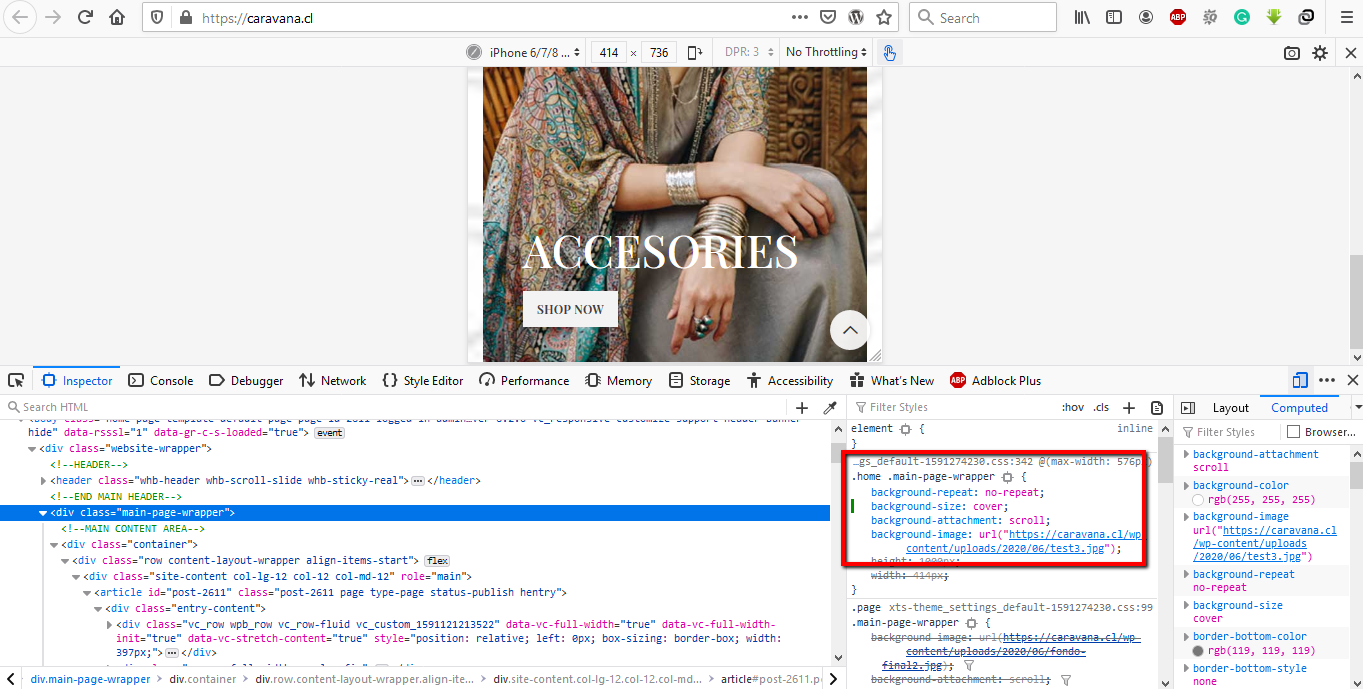Screen dimensions: 1363x689
Task: Click the flex badge on row div
Action: click(x=437, y=561)
